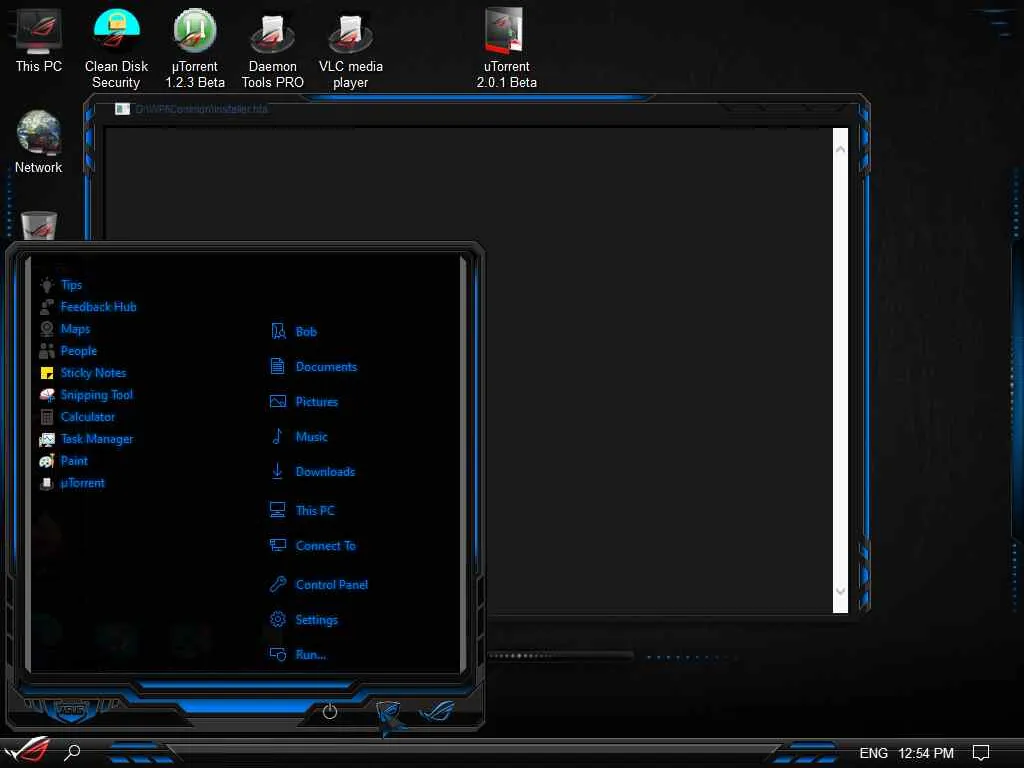Open Snipping Tool from start menu

coord(97,395)
